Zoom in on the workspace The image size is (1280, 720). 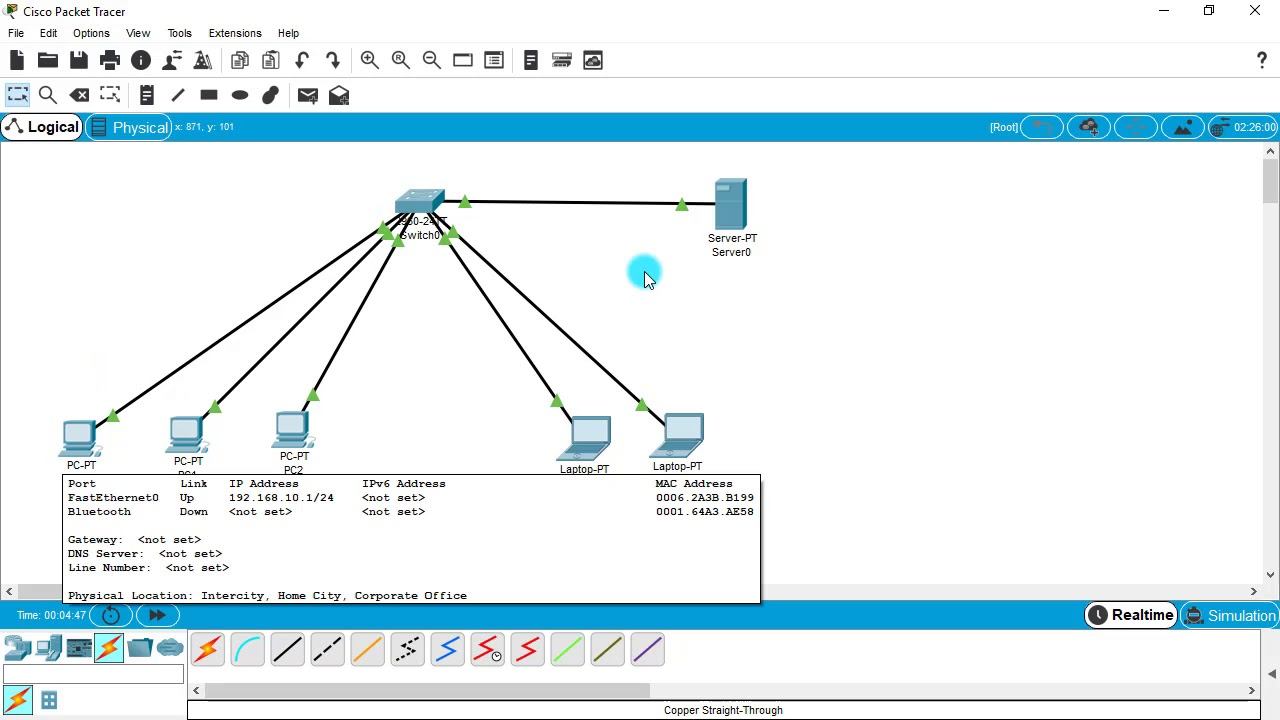[x=369, y=60]
